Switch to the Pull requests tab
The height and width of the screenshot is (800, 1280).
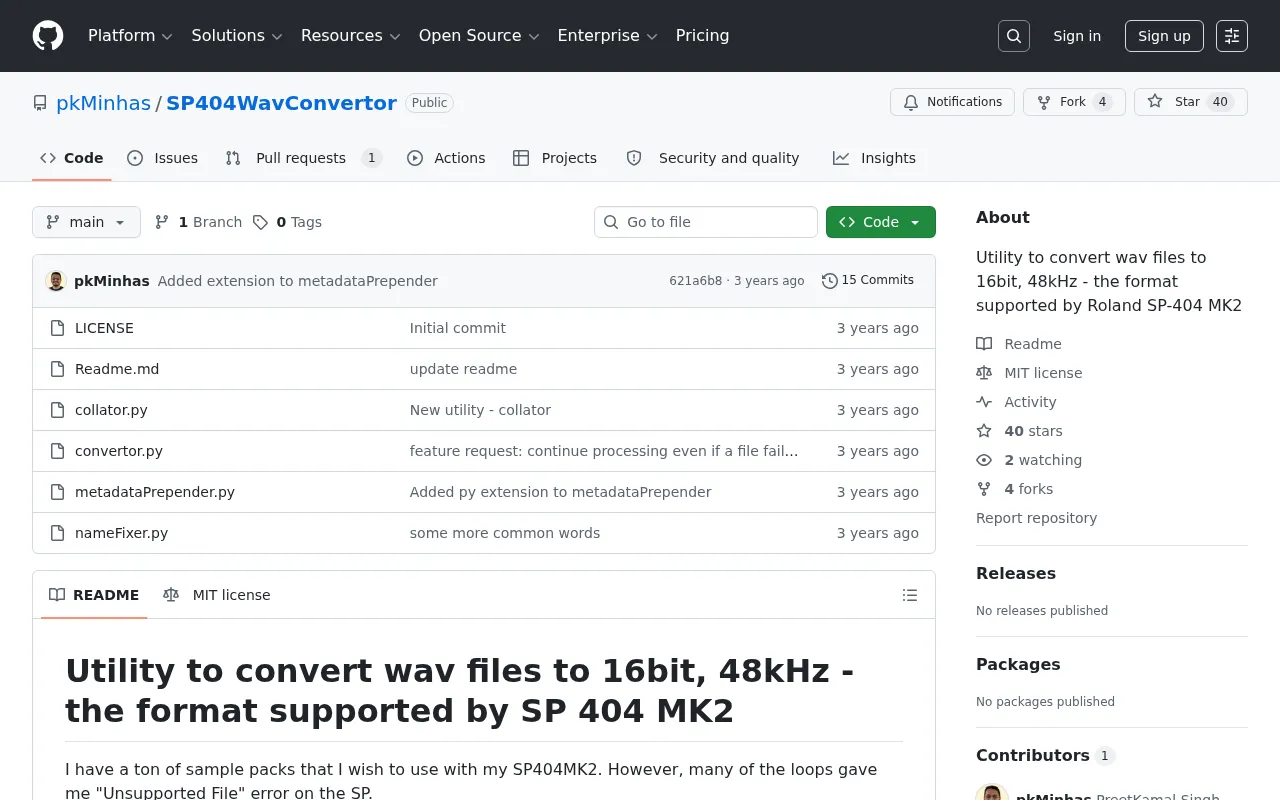303,158
